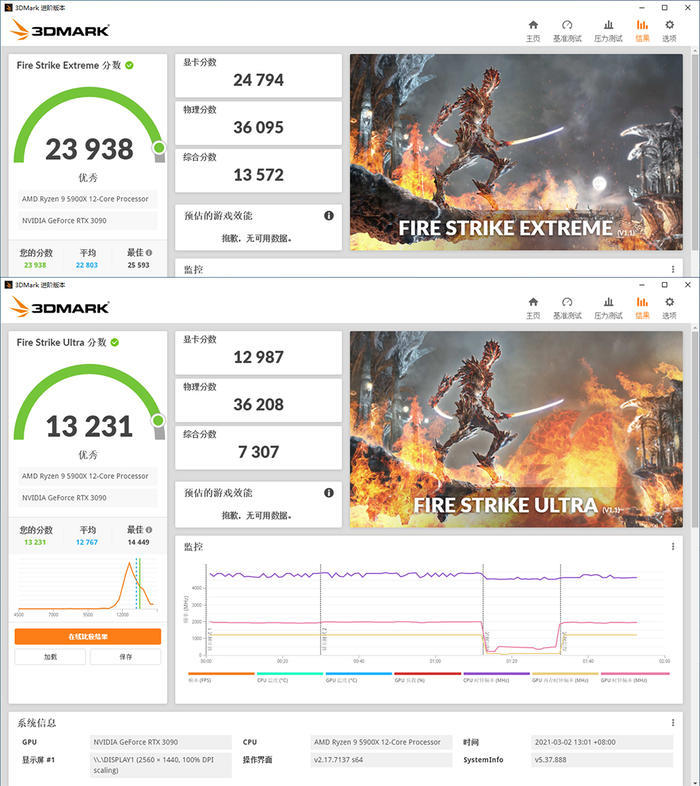Maximize the Fire Strike Ultra window
Image resolution: width=700 pixels, height=786 pixels.
click(664, 285)
